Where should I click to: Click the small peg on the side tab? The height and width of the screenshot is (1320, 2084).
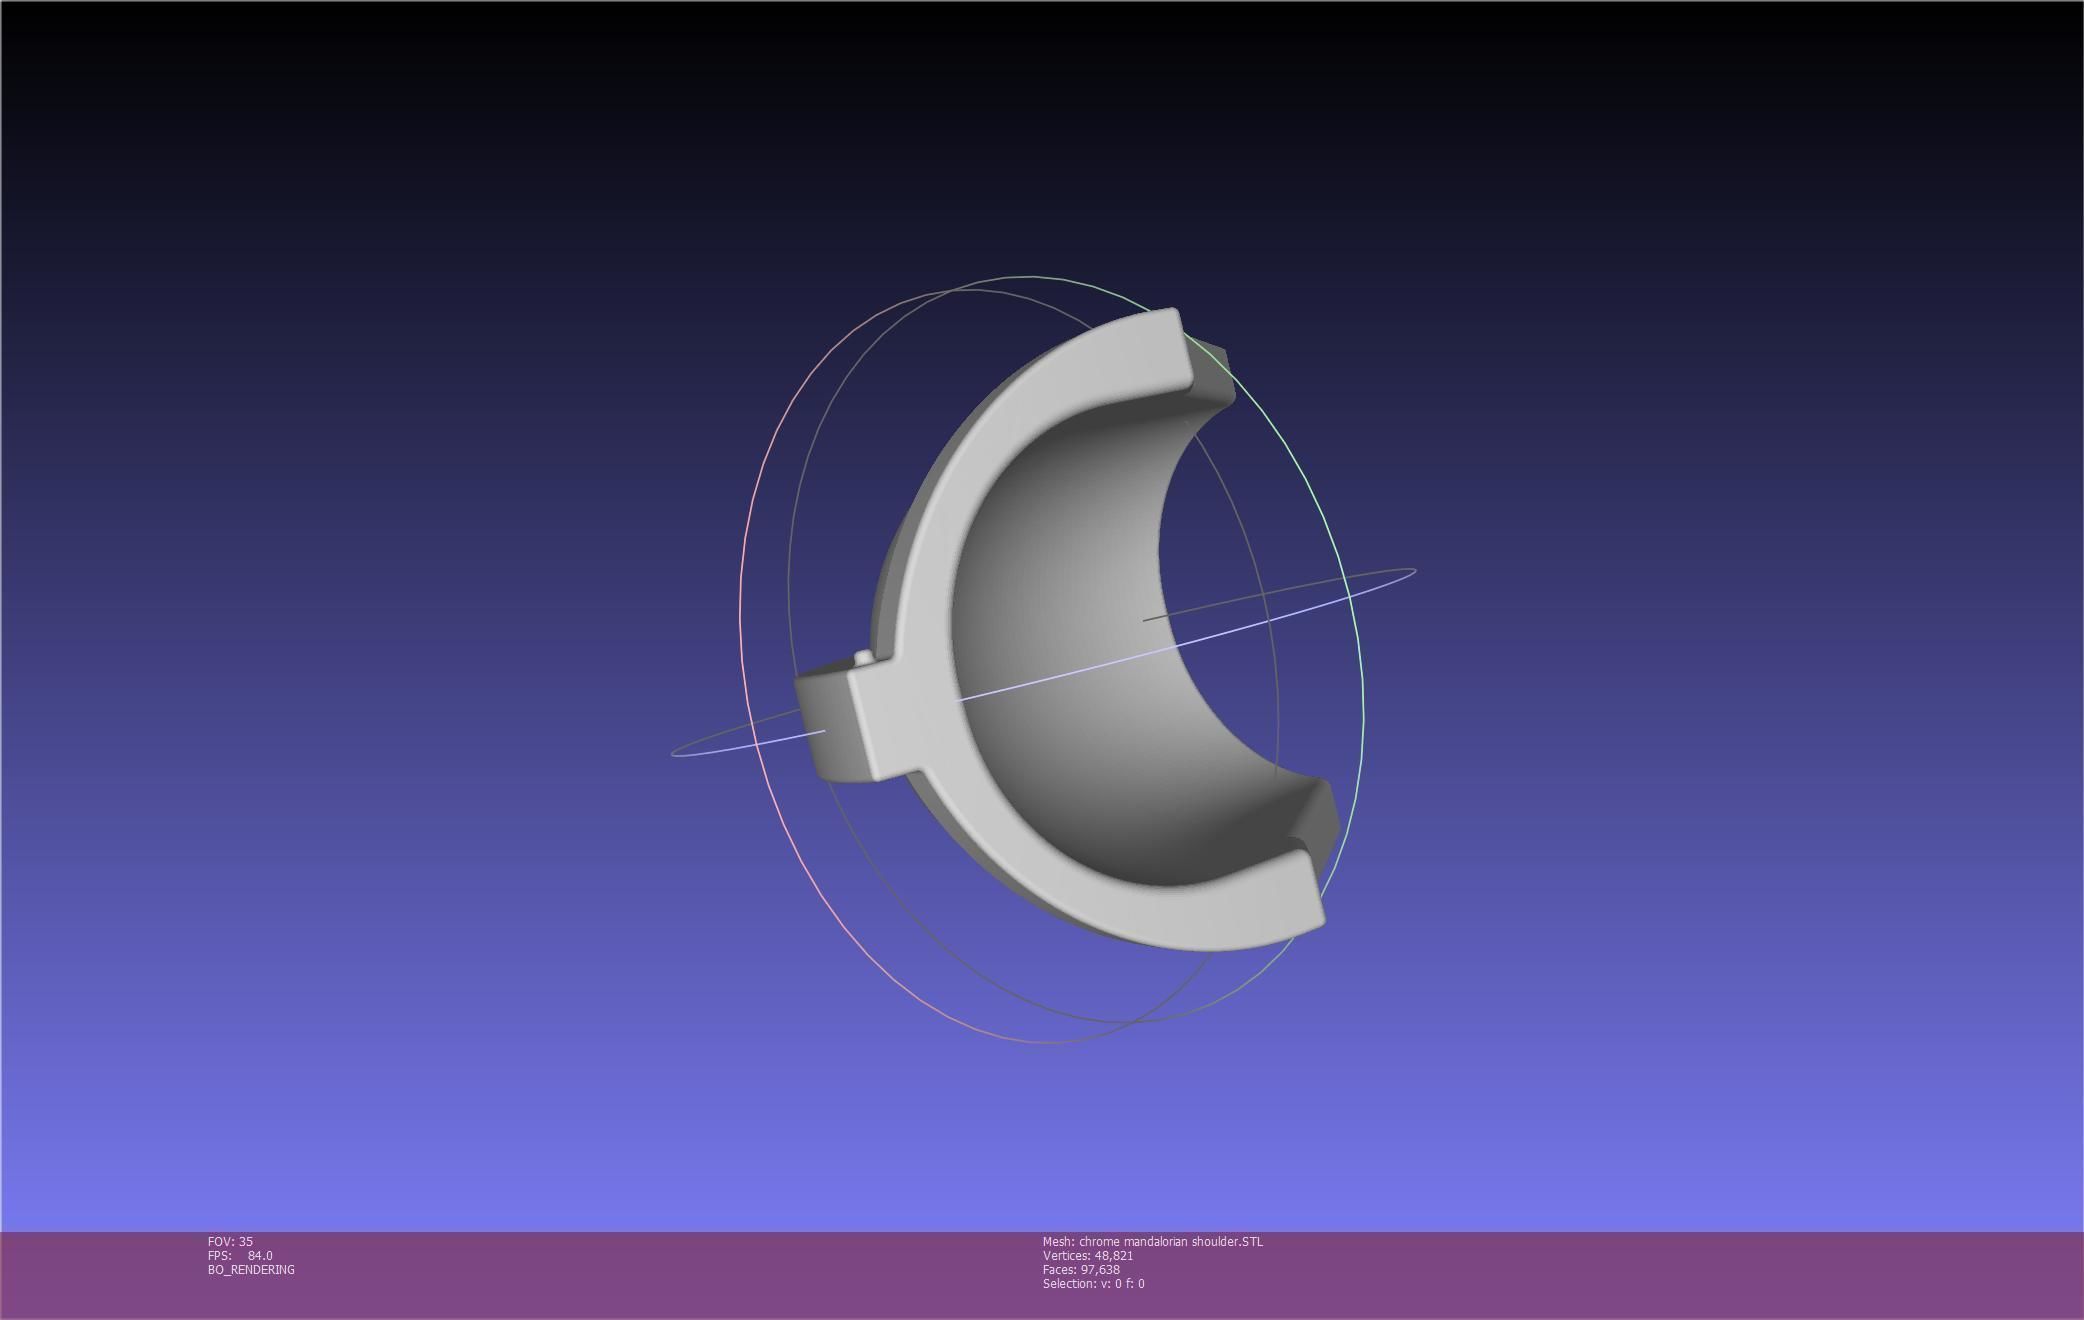(863, 657)
